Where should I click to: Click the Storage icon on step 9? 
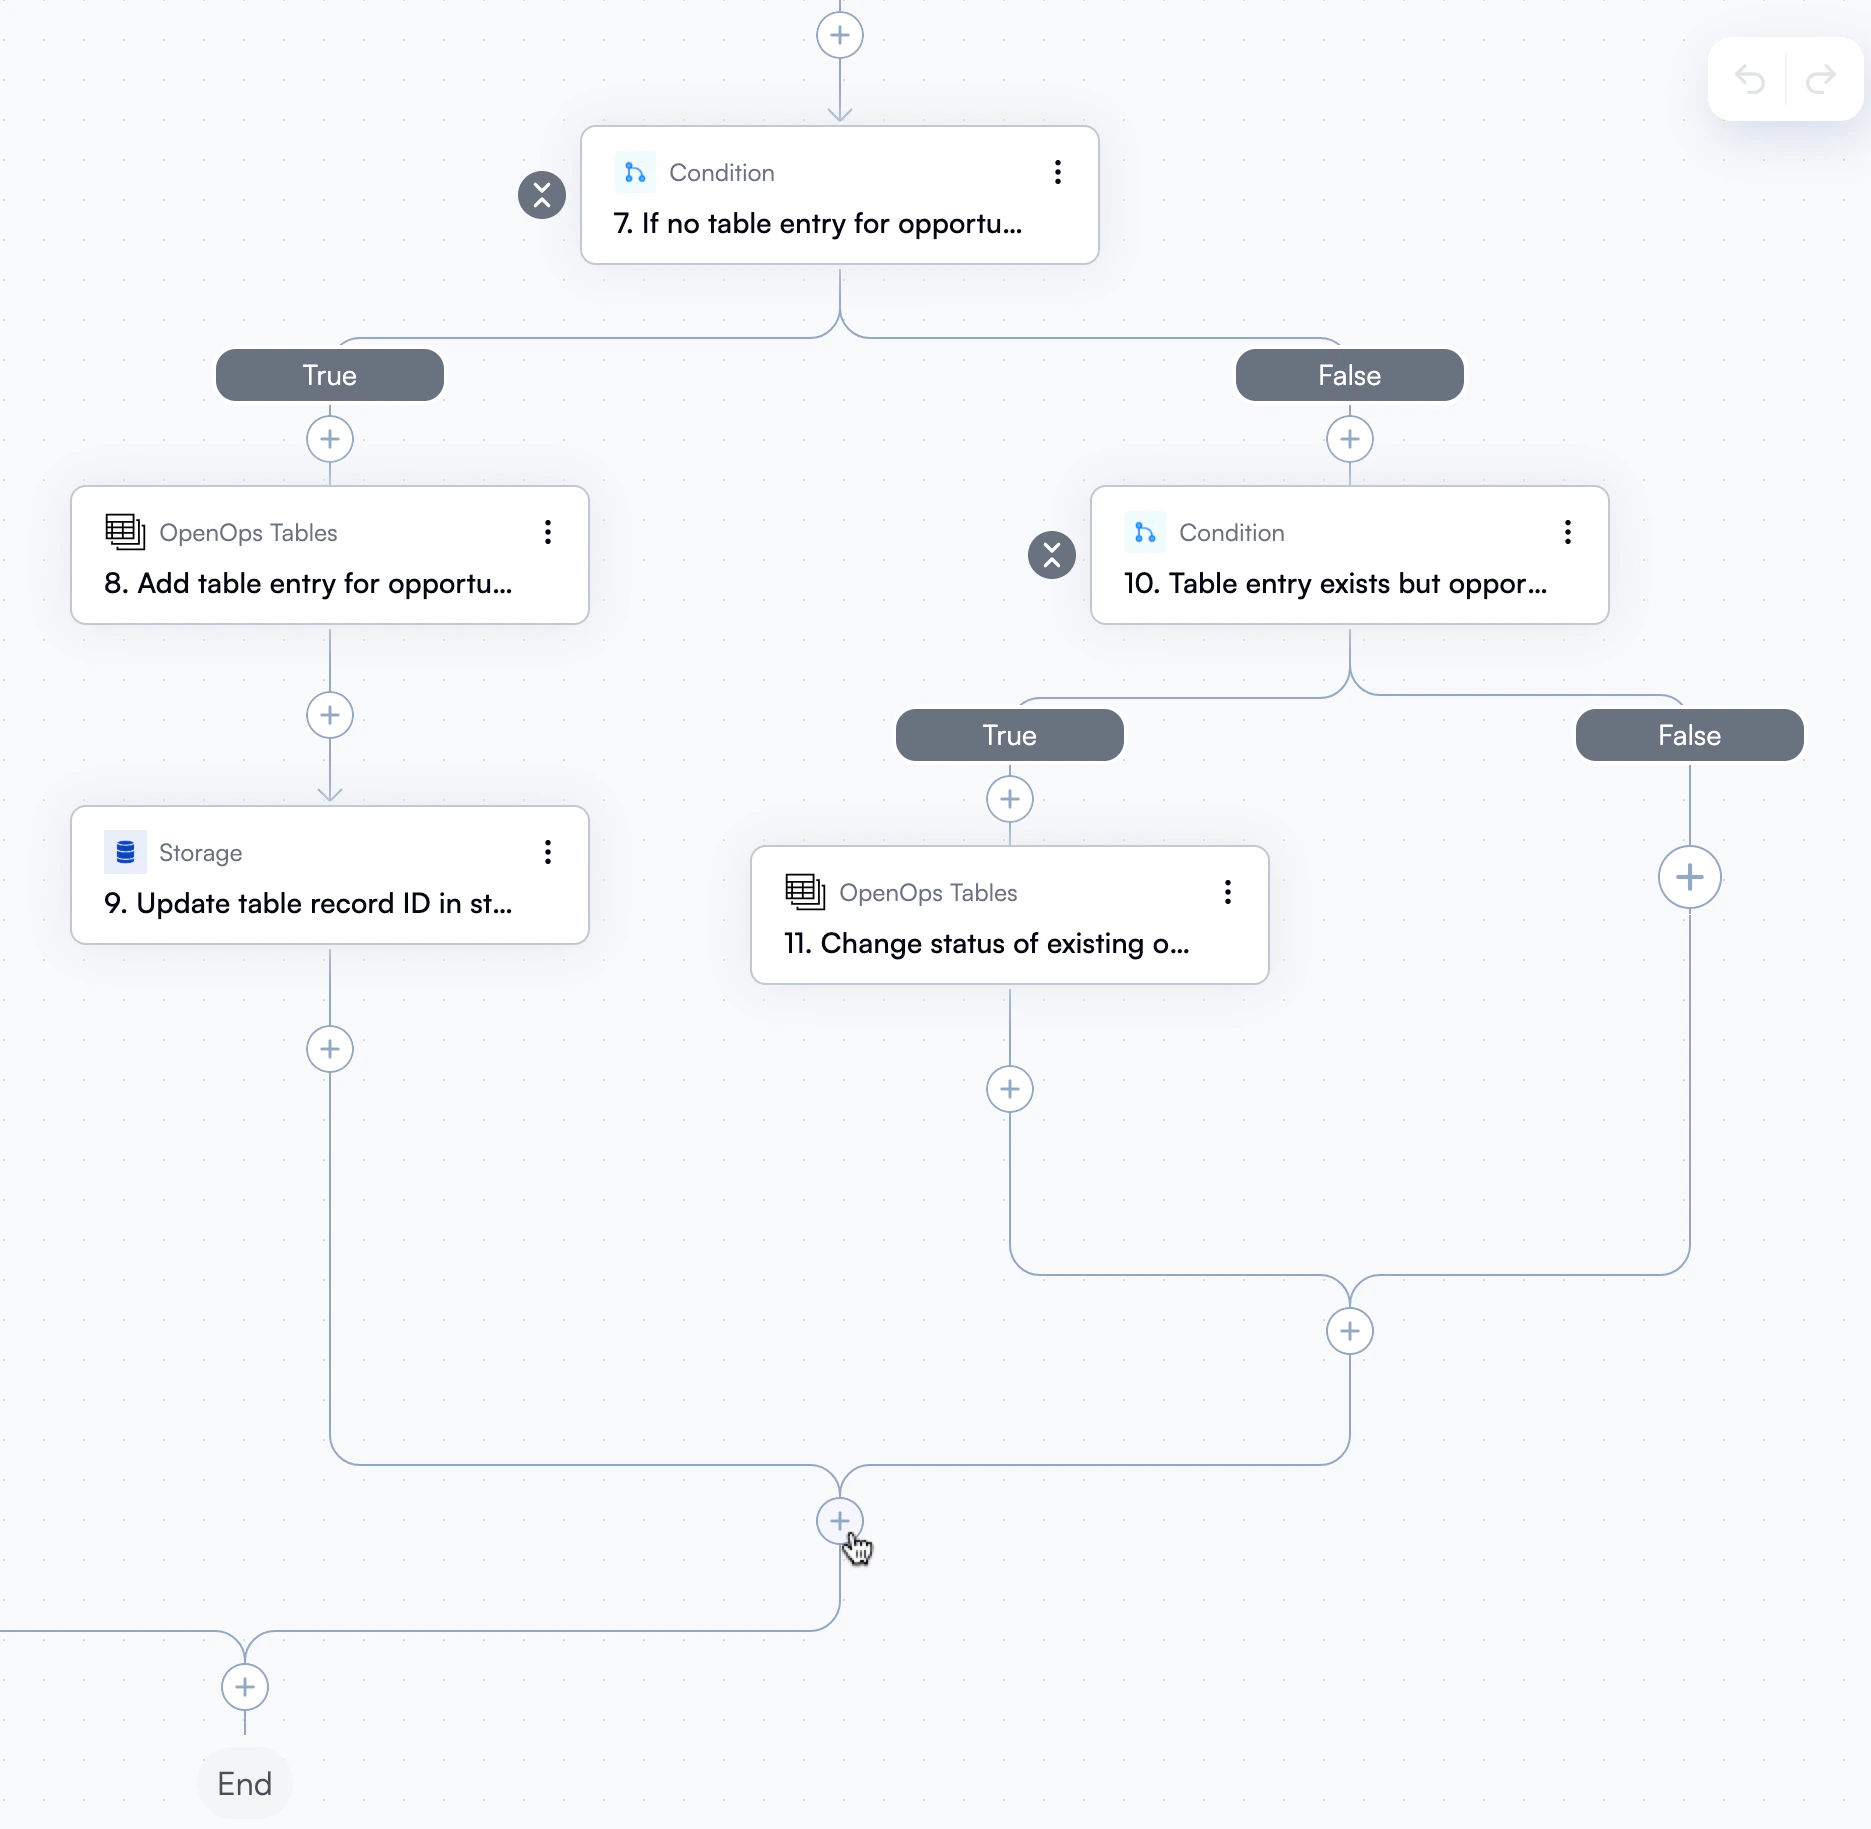[124, 852]
